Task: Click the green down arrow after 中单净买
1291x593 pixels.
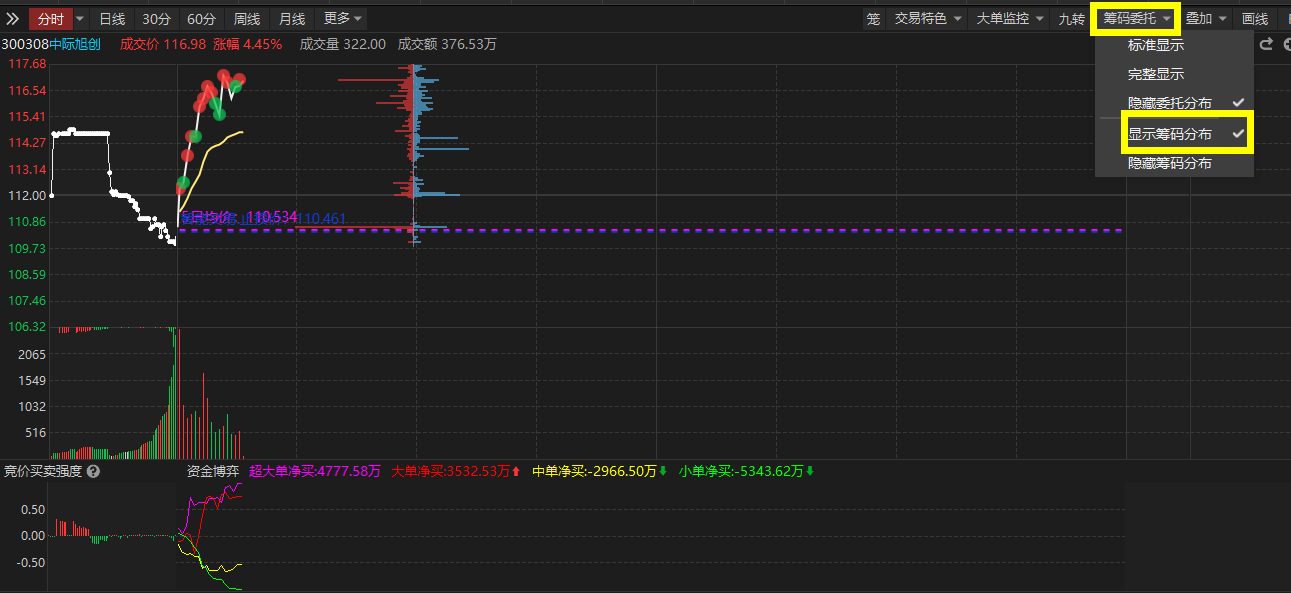Action: 663,471
